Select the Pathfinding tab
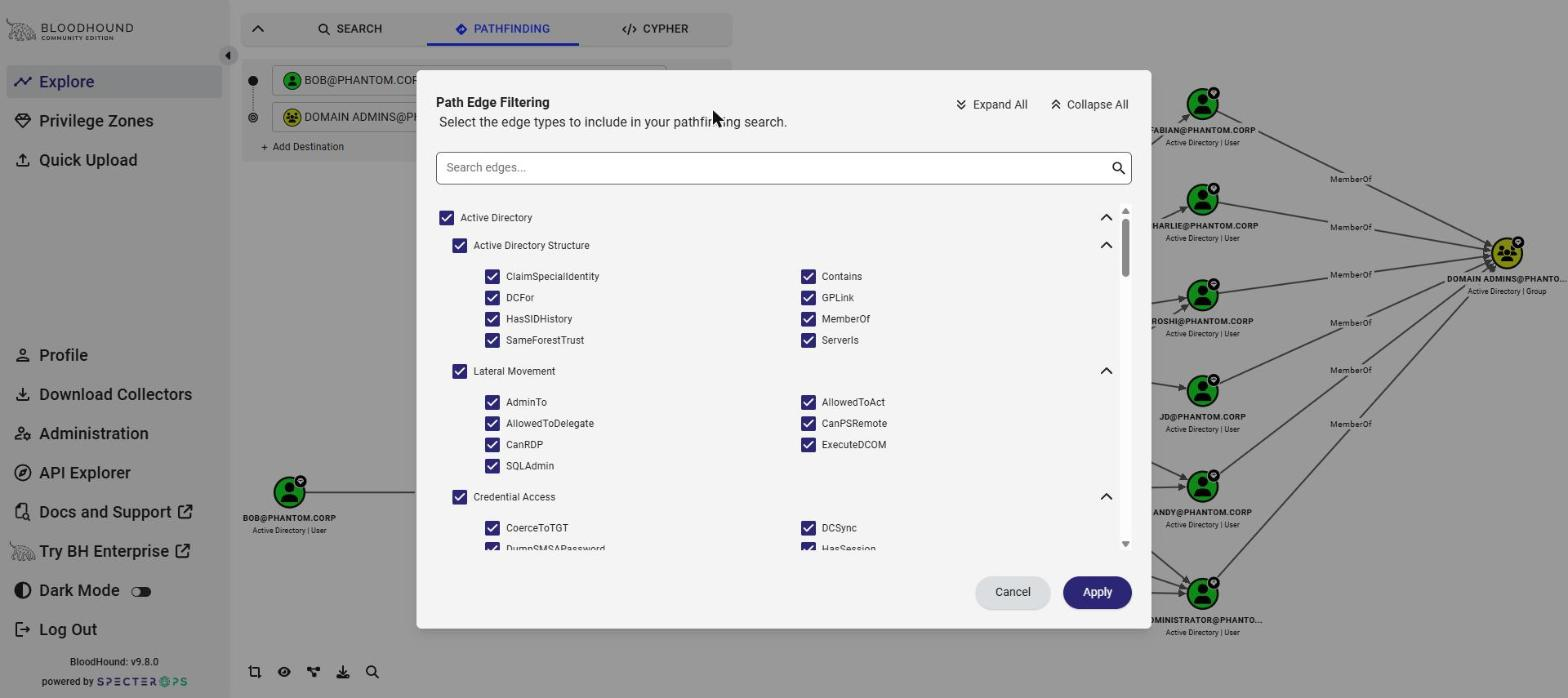This screenshot has height=698, width=1568. coord(503,29)
